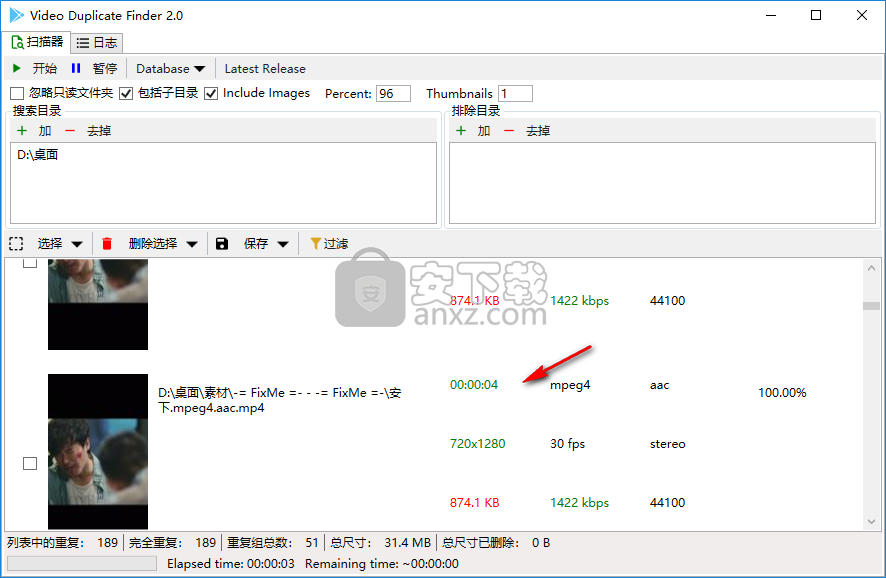Viewport: 886px width, 578px height.
Task: Click the 安下.mpeg4.aac.mp4 video thumbnail
Action: (98, 452)
